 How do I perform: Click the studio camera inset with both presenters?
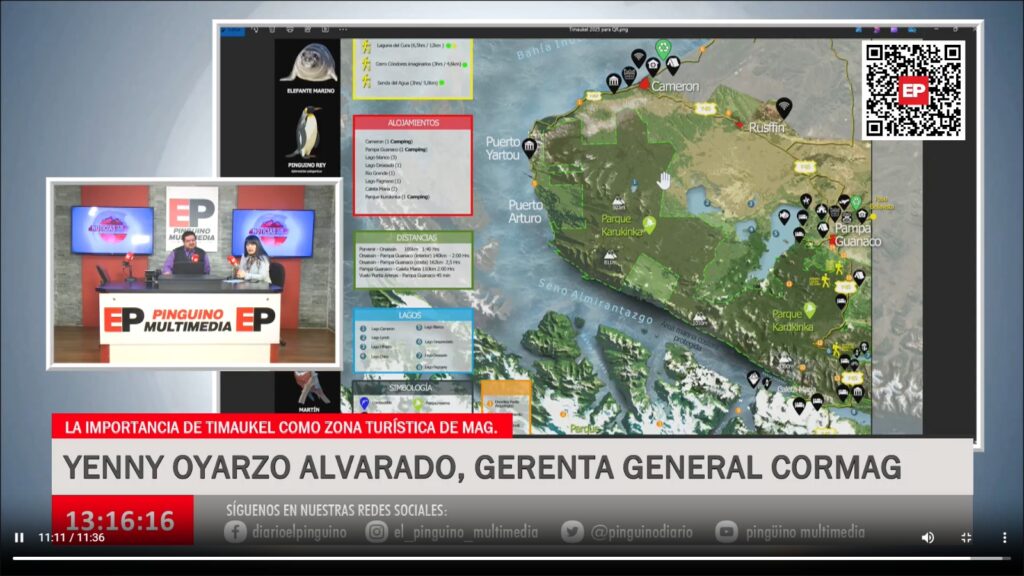click(x=194, y=273)
